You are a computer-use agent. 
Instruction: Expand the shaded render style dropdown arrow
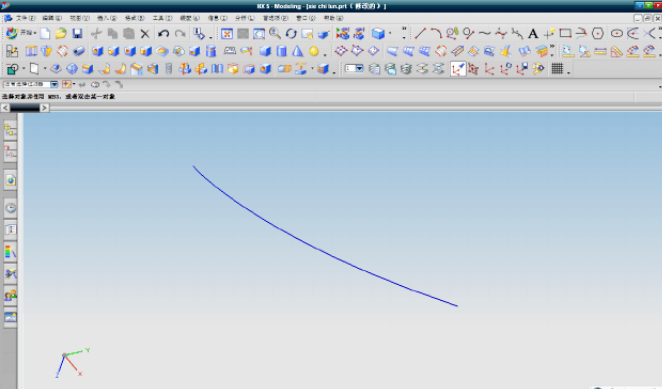click(x=390, y=33)
